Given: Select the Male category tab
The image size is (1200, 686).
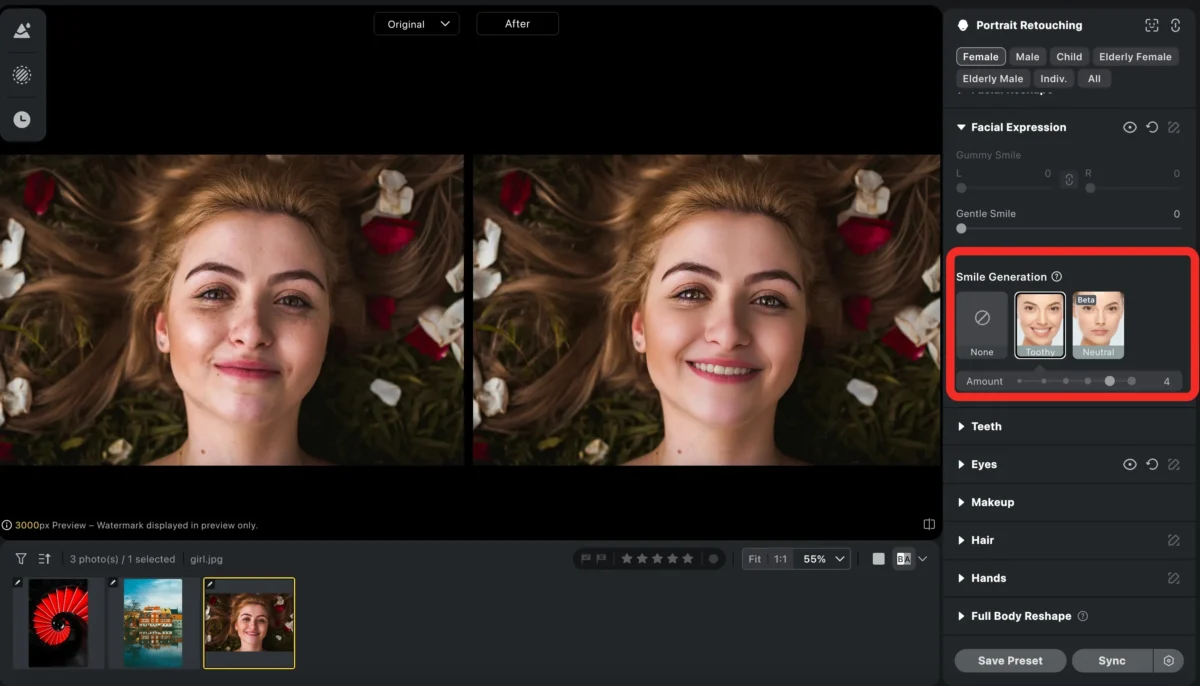Looking at the screenshot, I should pyautogui.click(x=1027, y=57).
